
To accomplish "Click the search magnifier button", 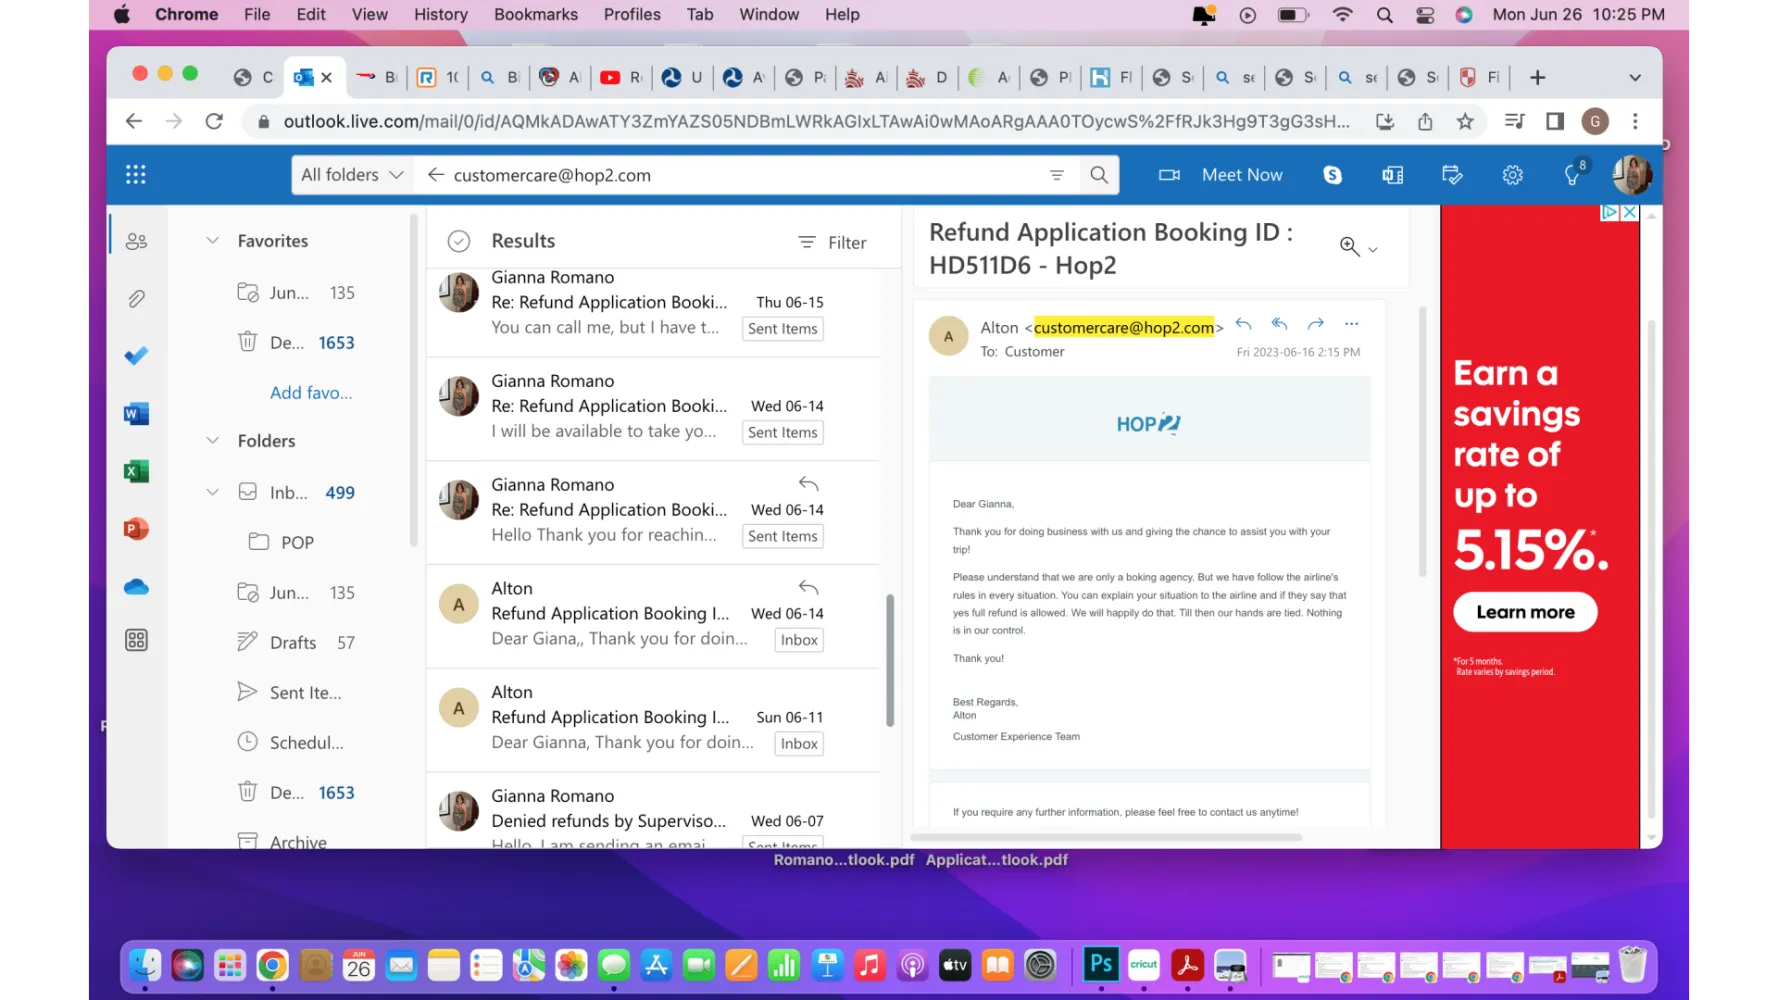I will [x=1099, y=175].
